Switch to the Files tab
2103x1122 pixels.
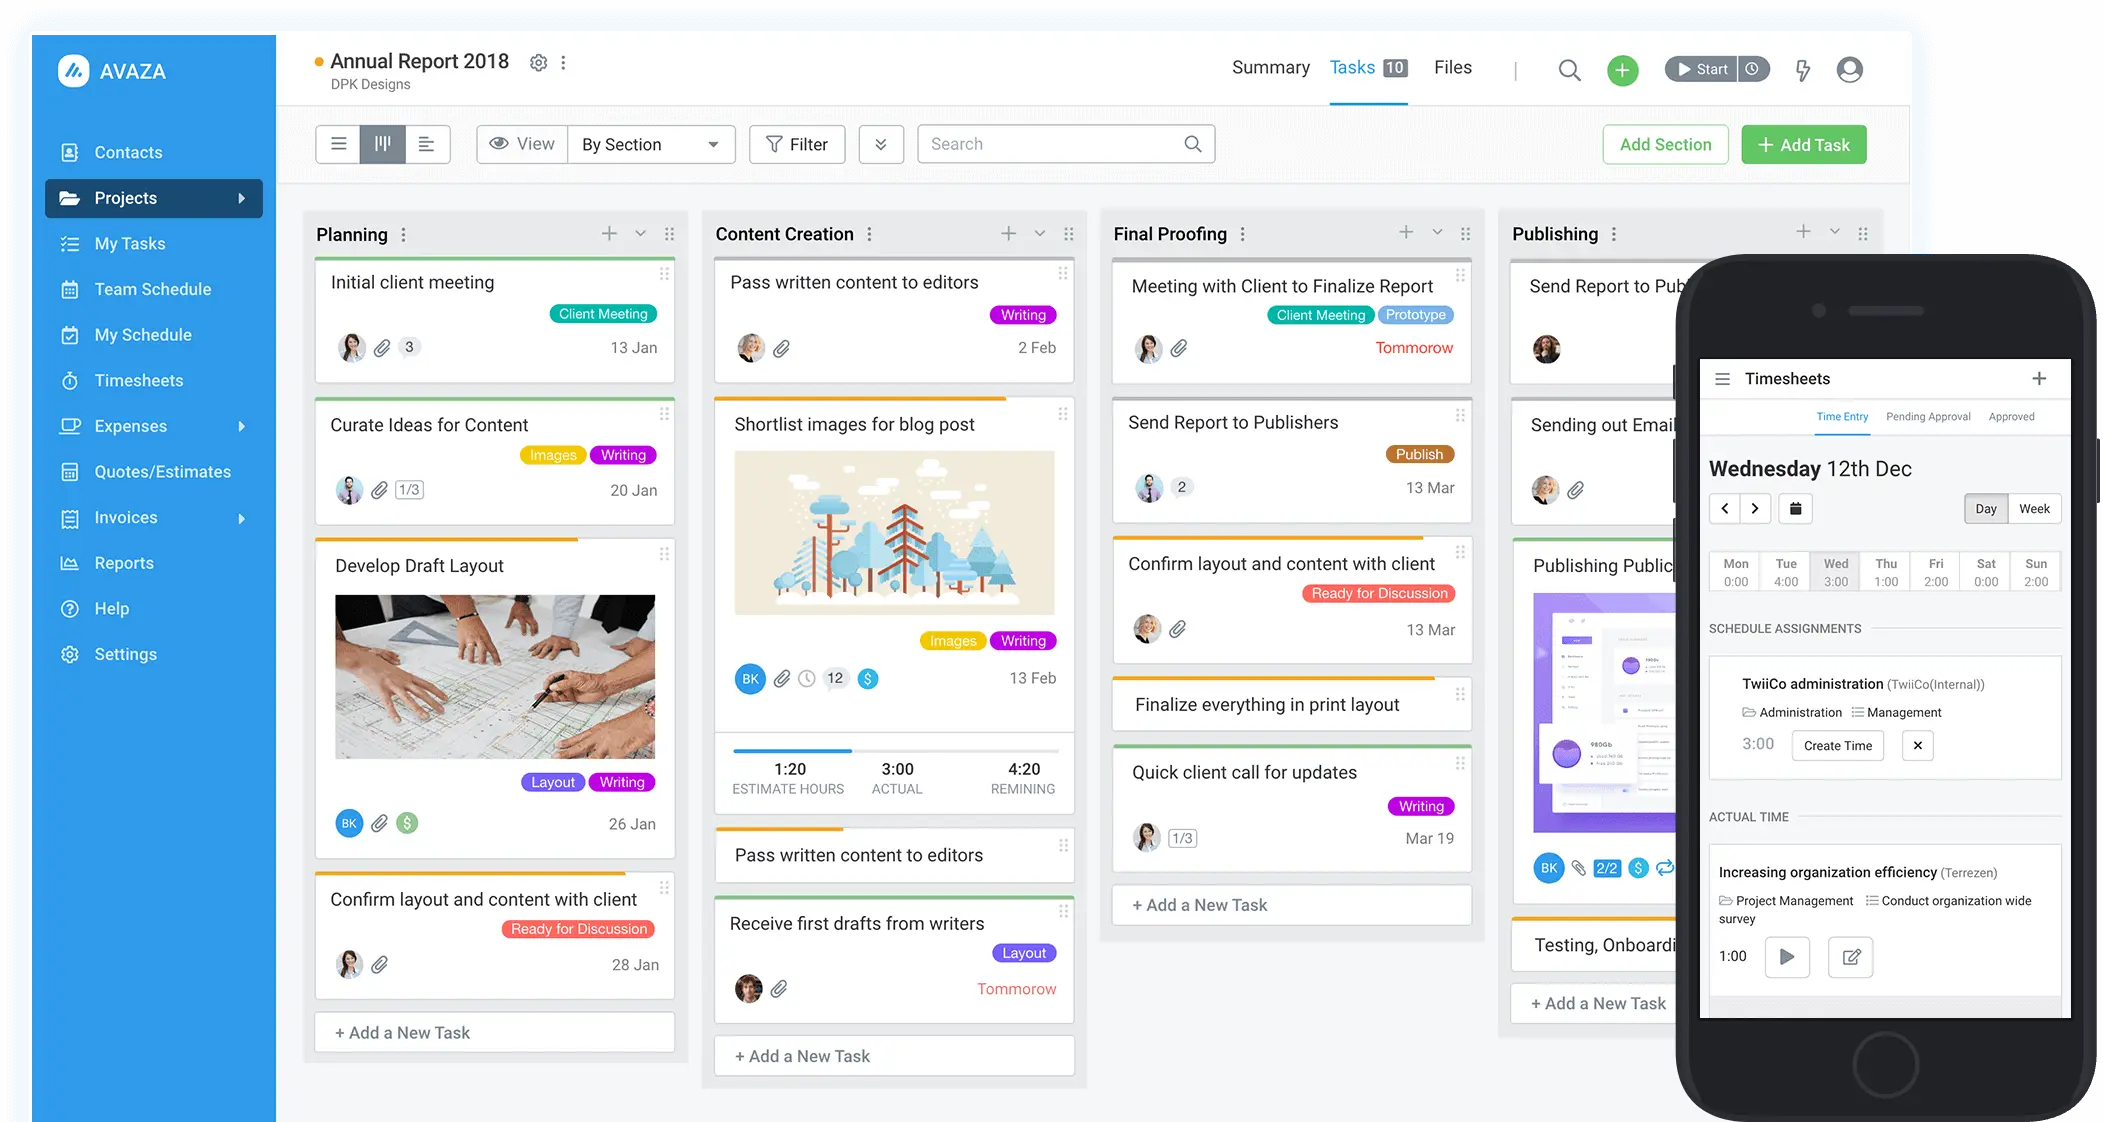1453,67
